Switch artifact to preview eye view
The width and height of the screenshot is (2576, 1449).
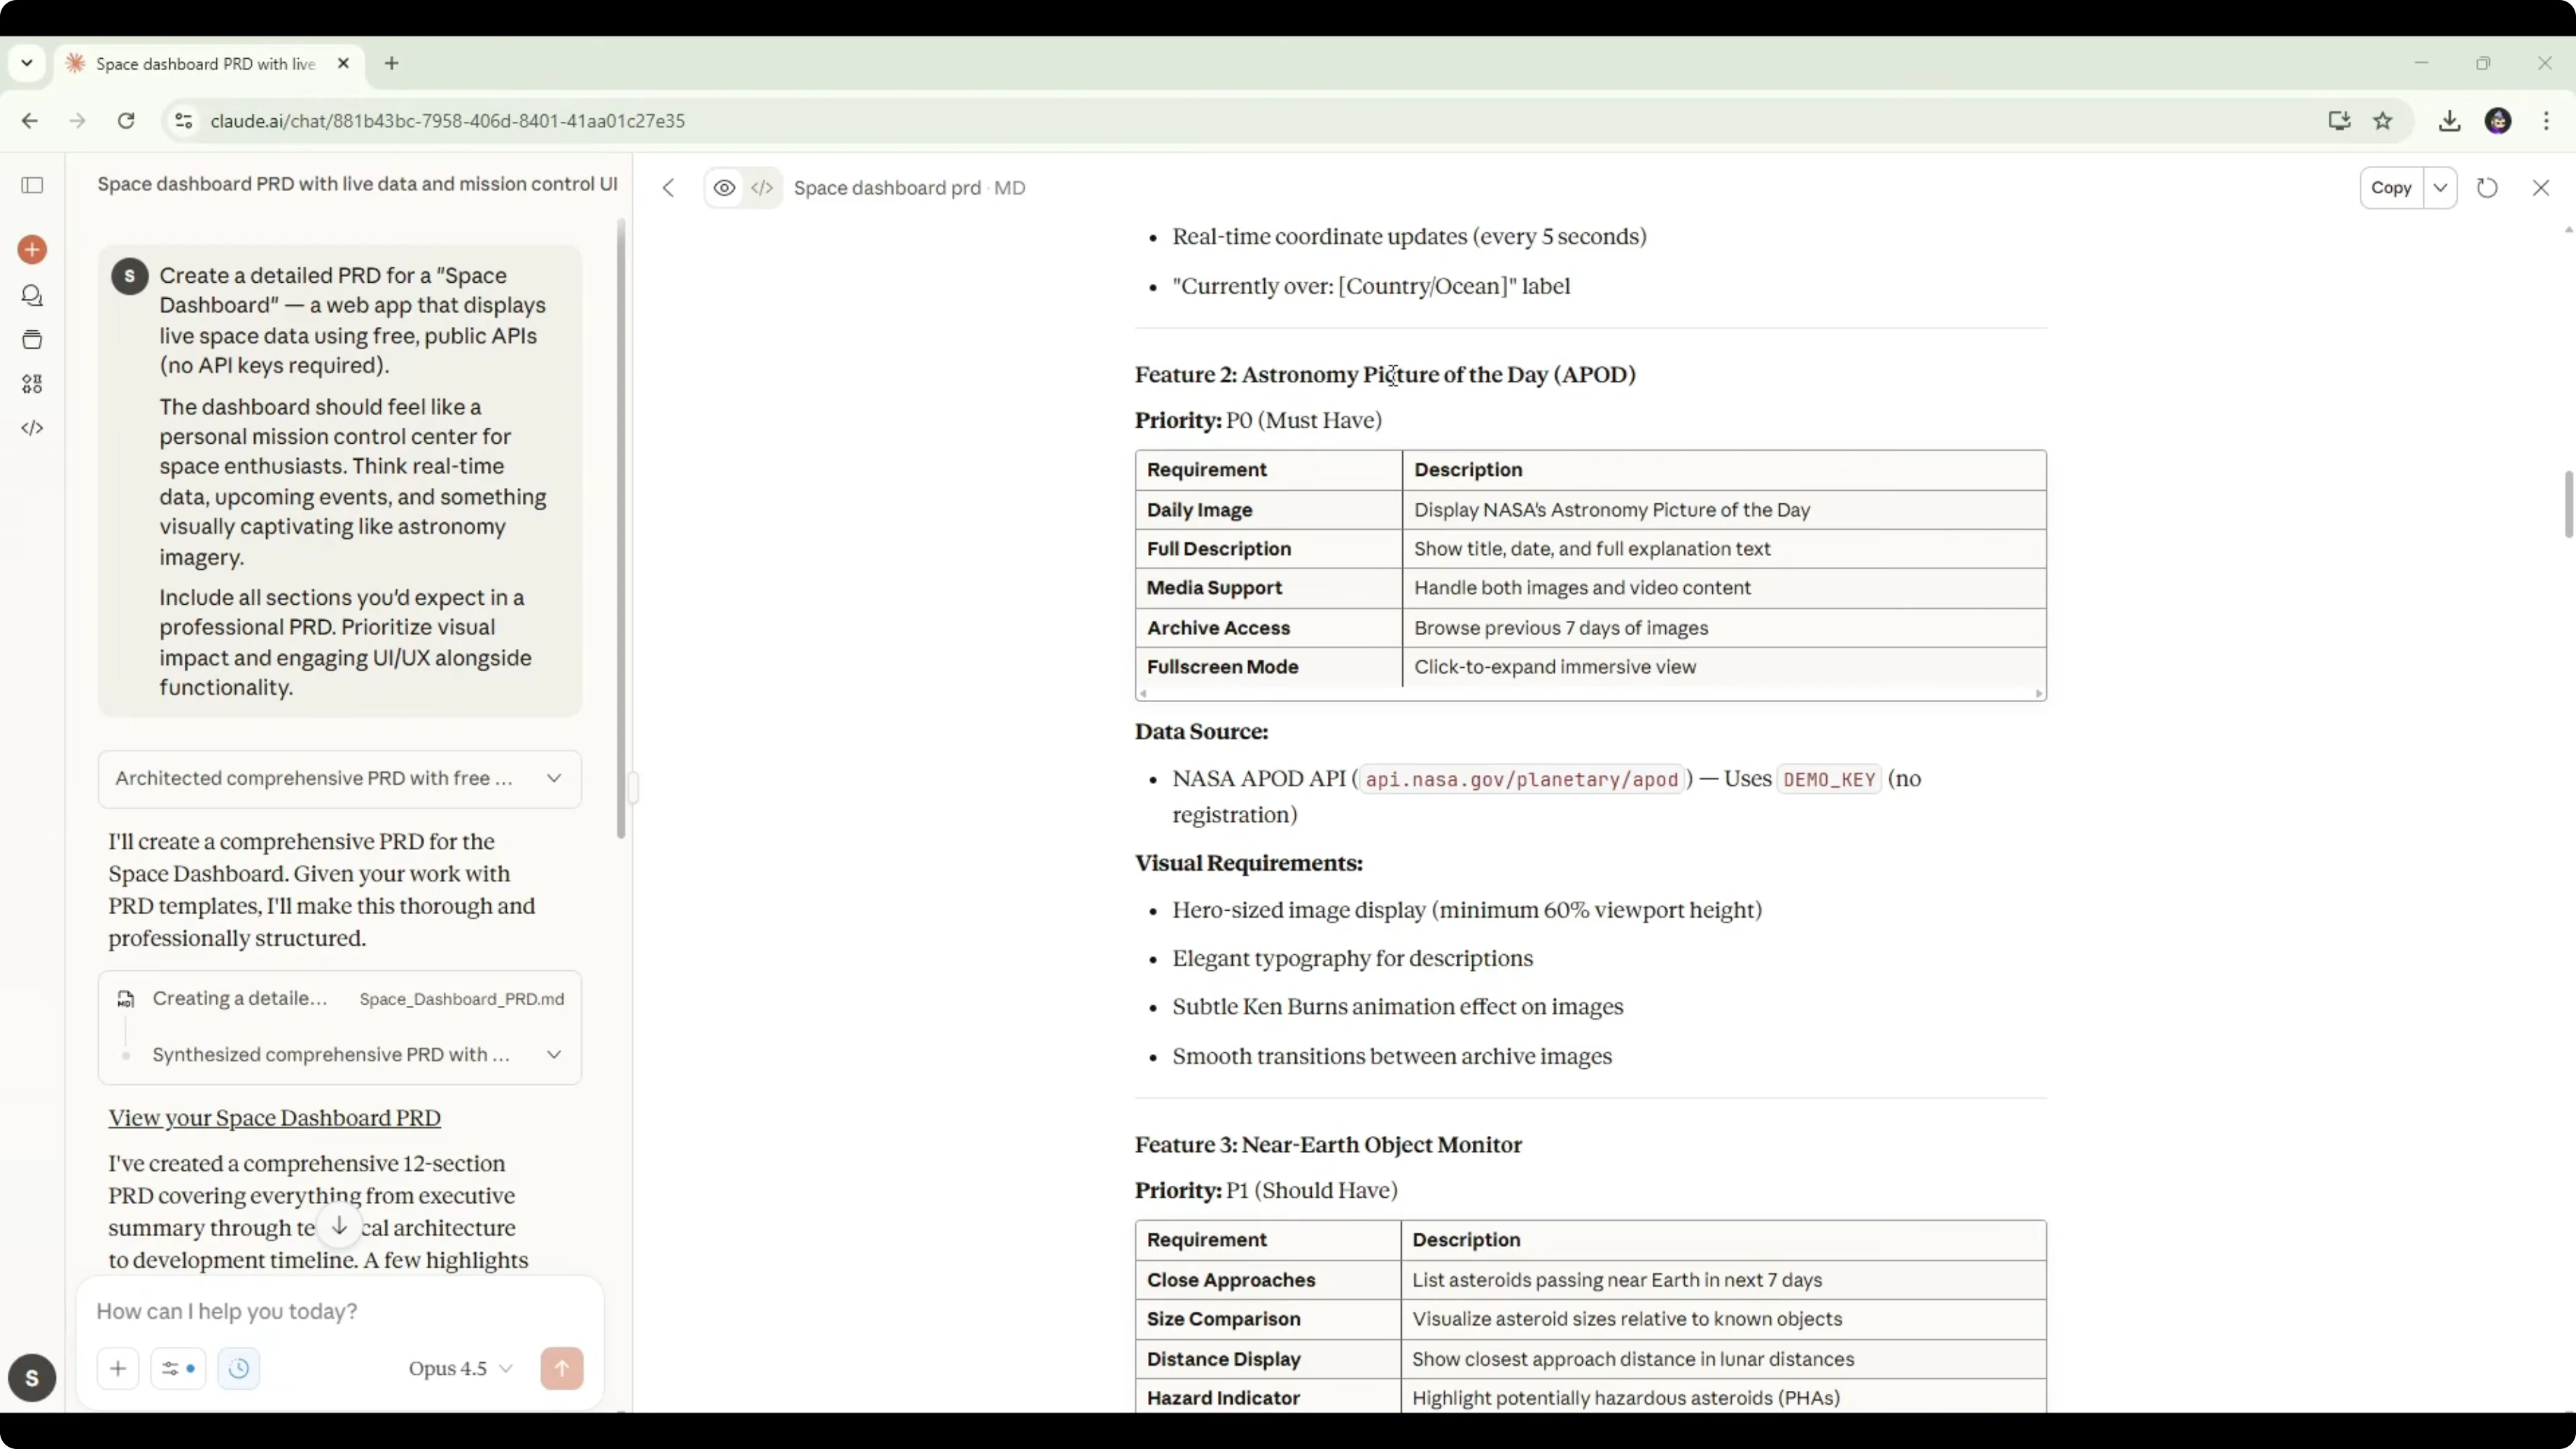[x=724, y=188]
